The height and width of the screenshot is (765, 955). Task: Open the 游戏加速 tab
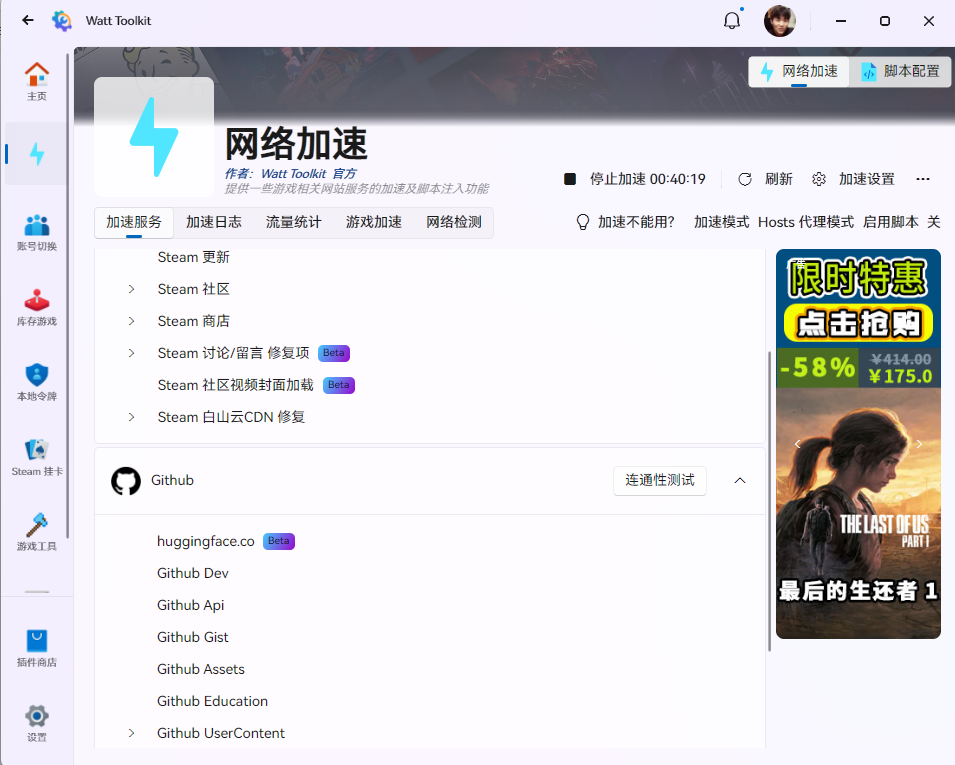coord(374,222)
